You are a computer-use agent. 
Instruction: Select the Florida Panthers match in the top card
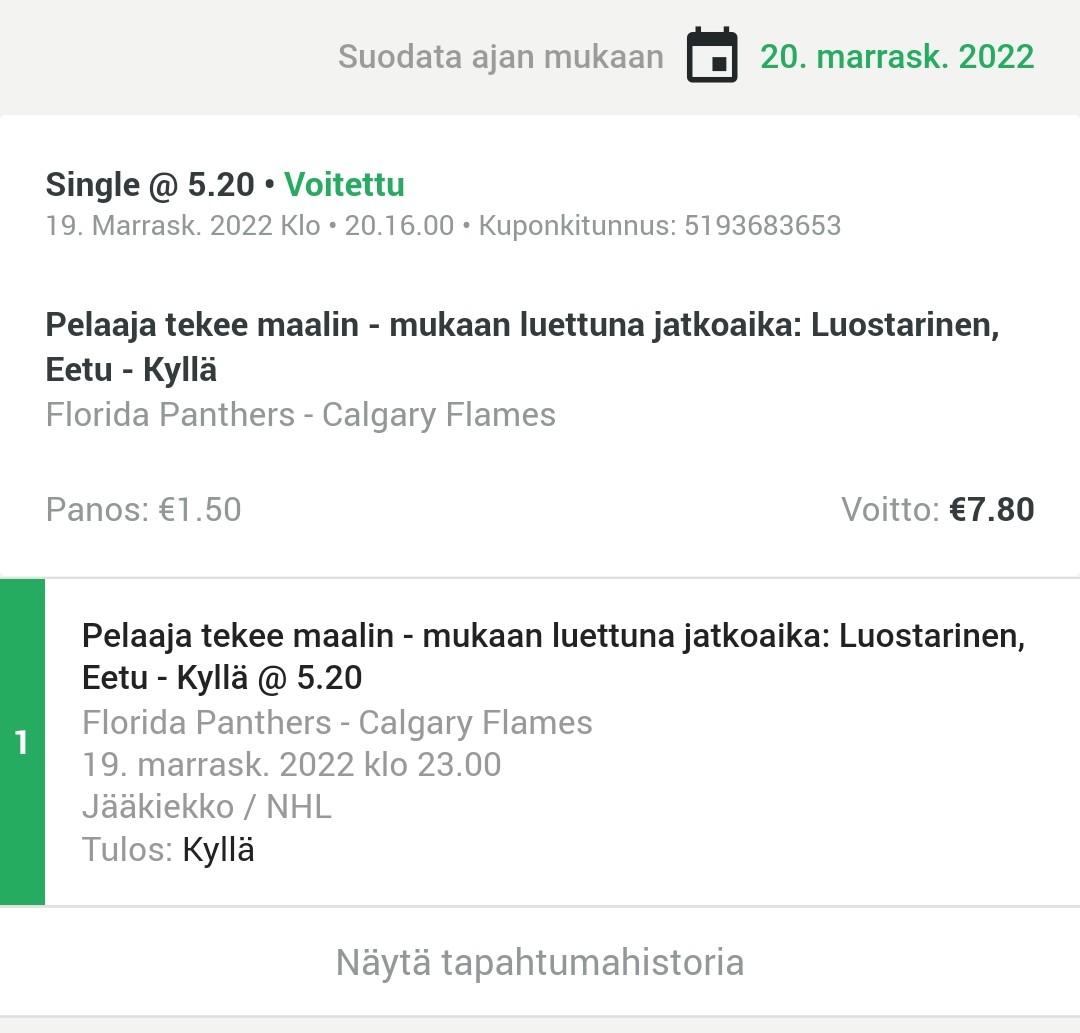(300, 415)
